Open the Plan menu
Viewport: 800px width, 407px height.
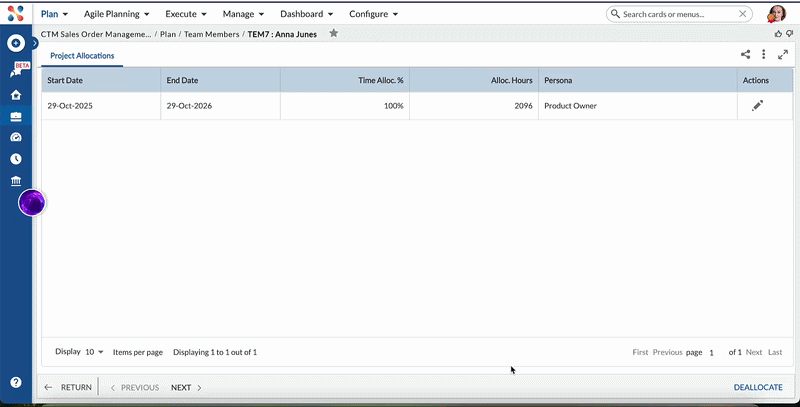click(55, 14)
